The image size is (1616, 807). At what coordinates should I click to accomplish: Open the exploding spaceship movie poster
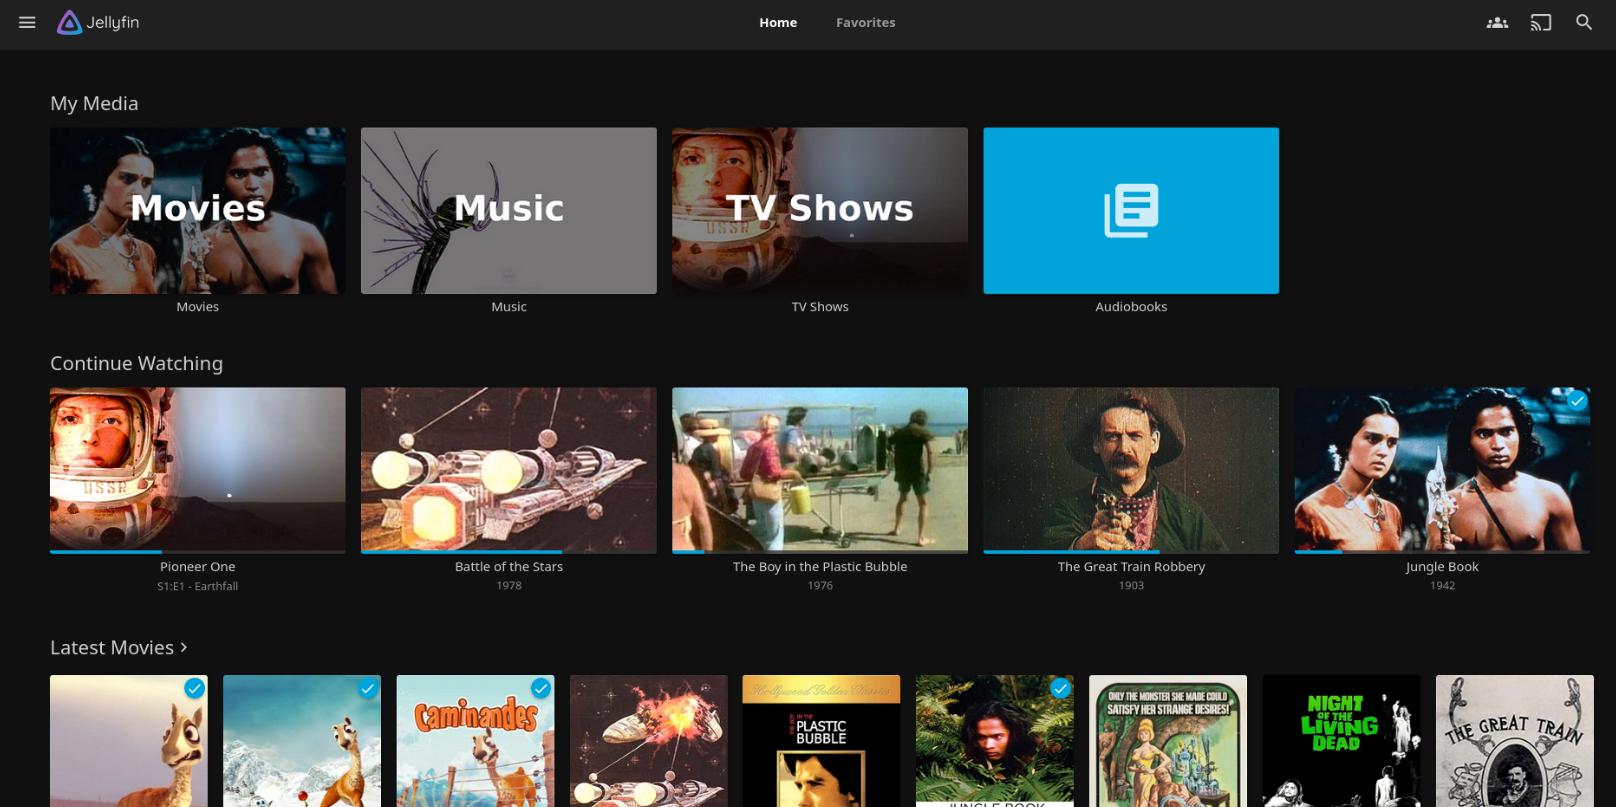point(649,741)
